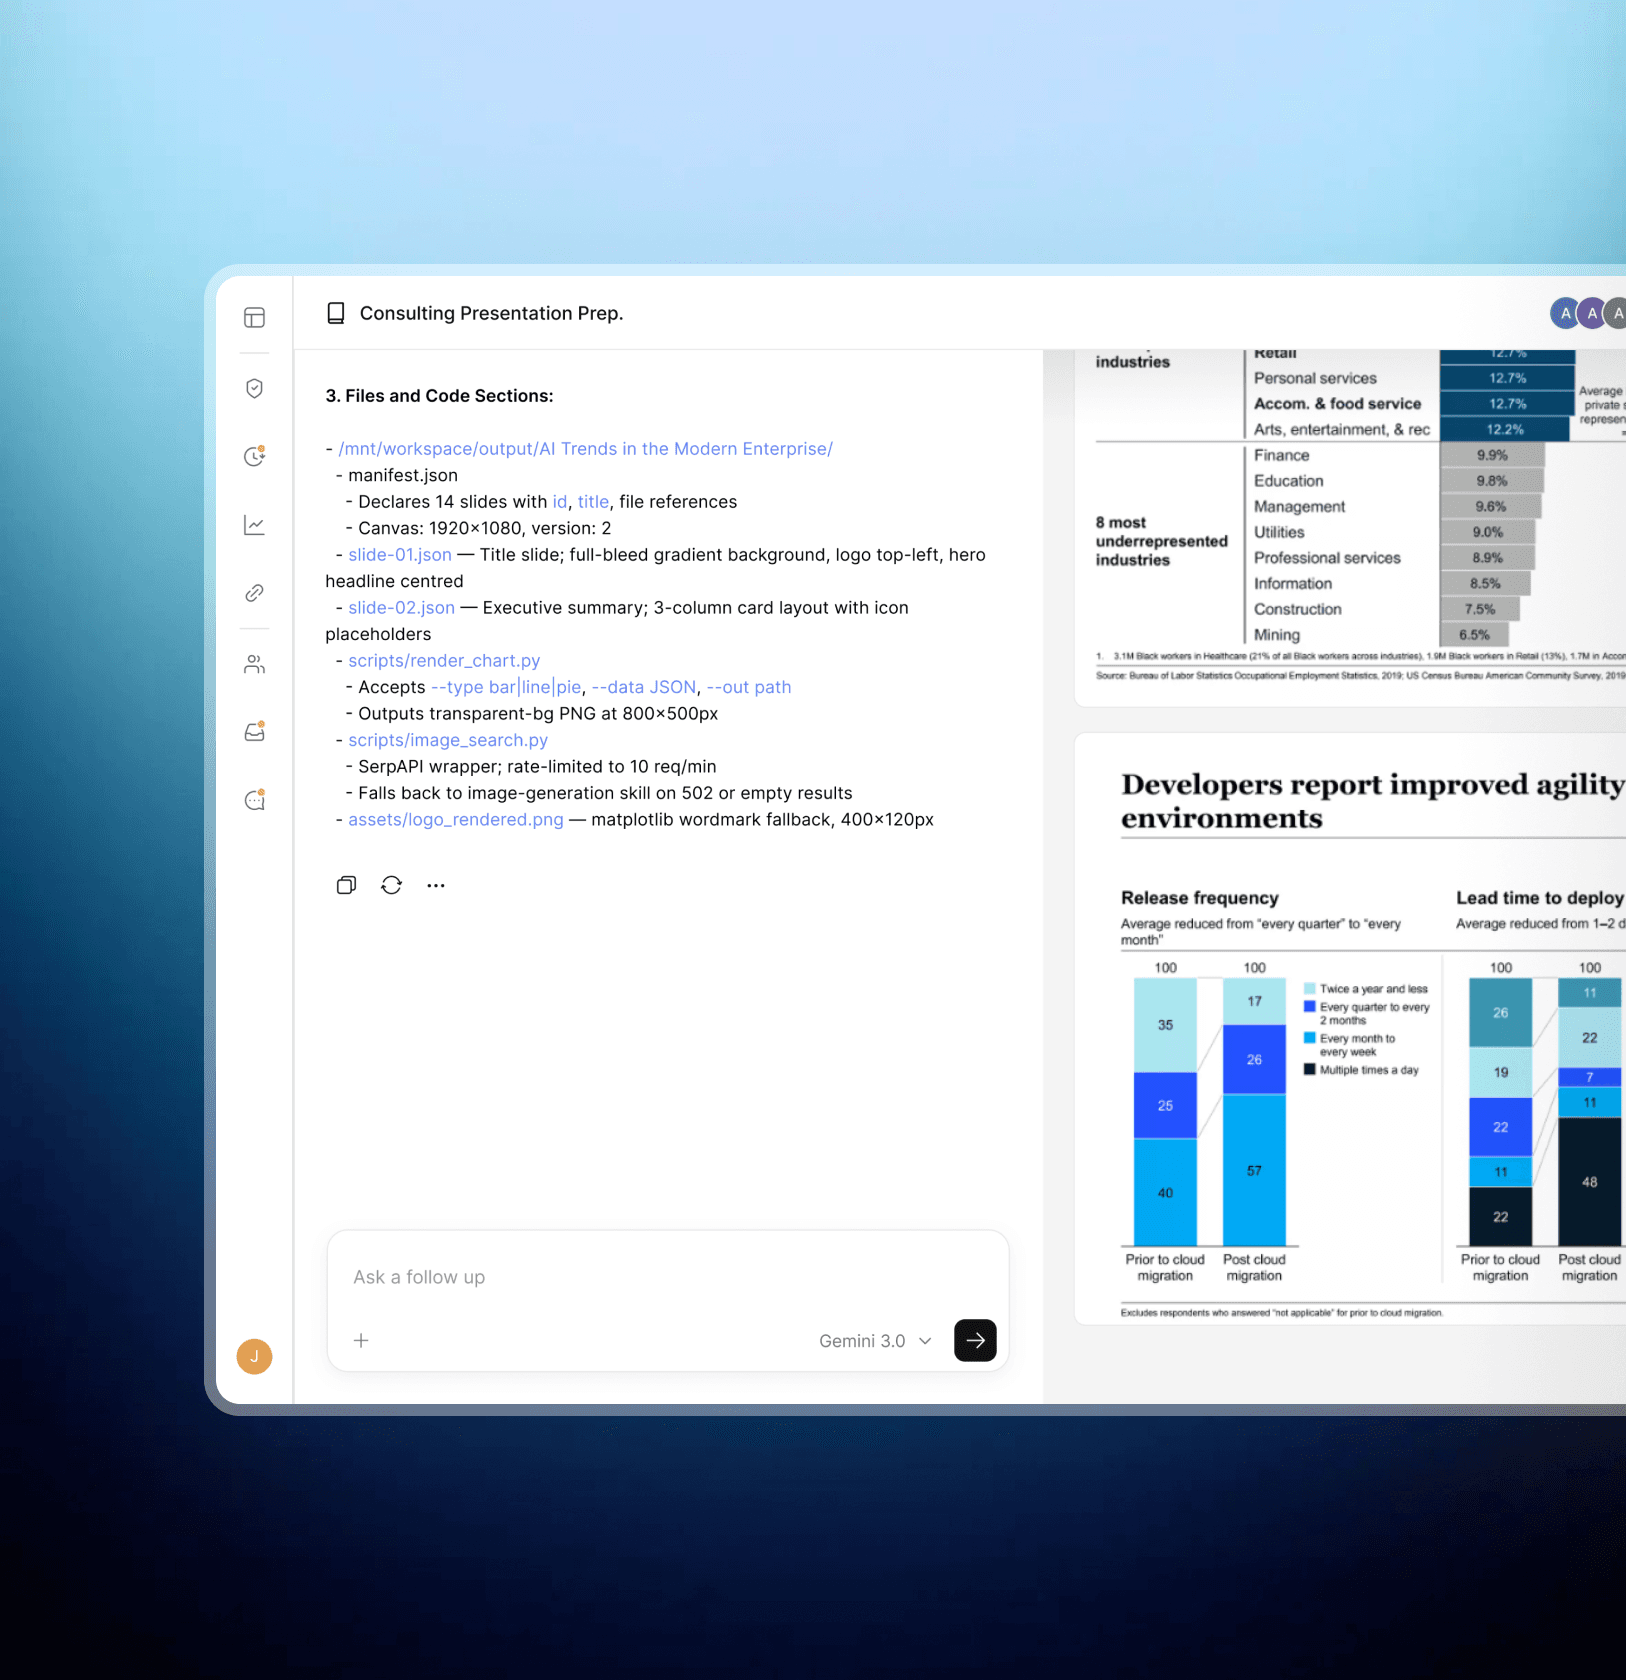Image resolution: width=1626 pixels, height=1680 pixels.
Task: Open the line chart analytics icon
Action: tap(254, 525)
